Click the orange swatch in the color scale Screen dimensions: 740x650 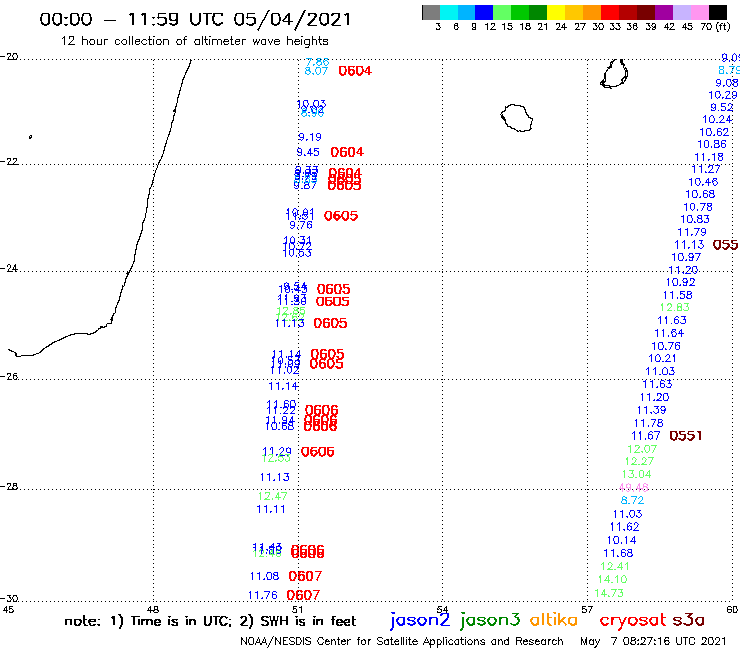click(592, 12)
